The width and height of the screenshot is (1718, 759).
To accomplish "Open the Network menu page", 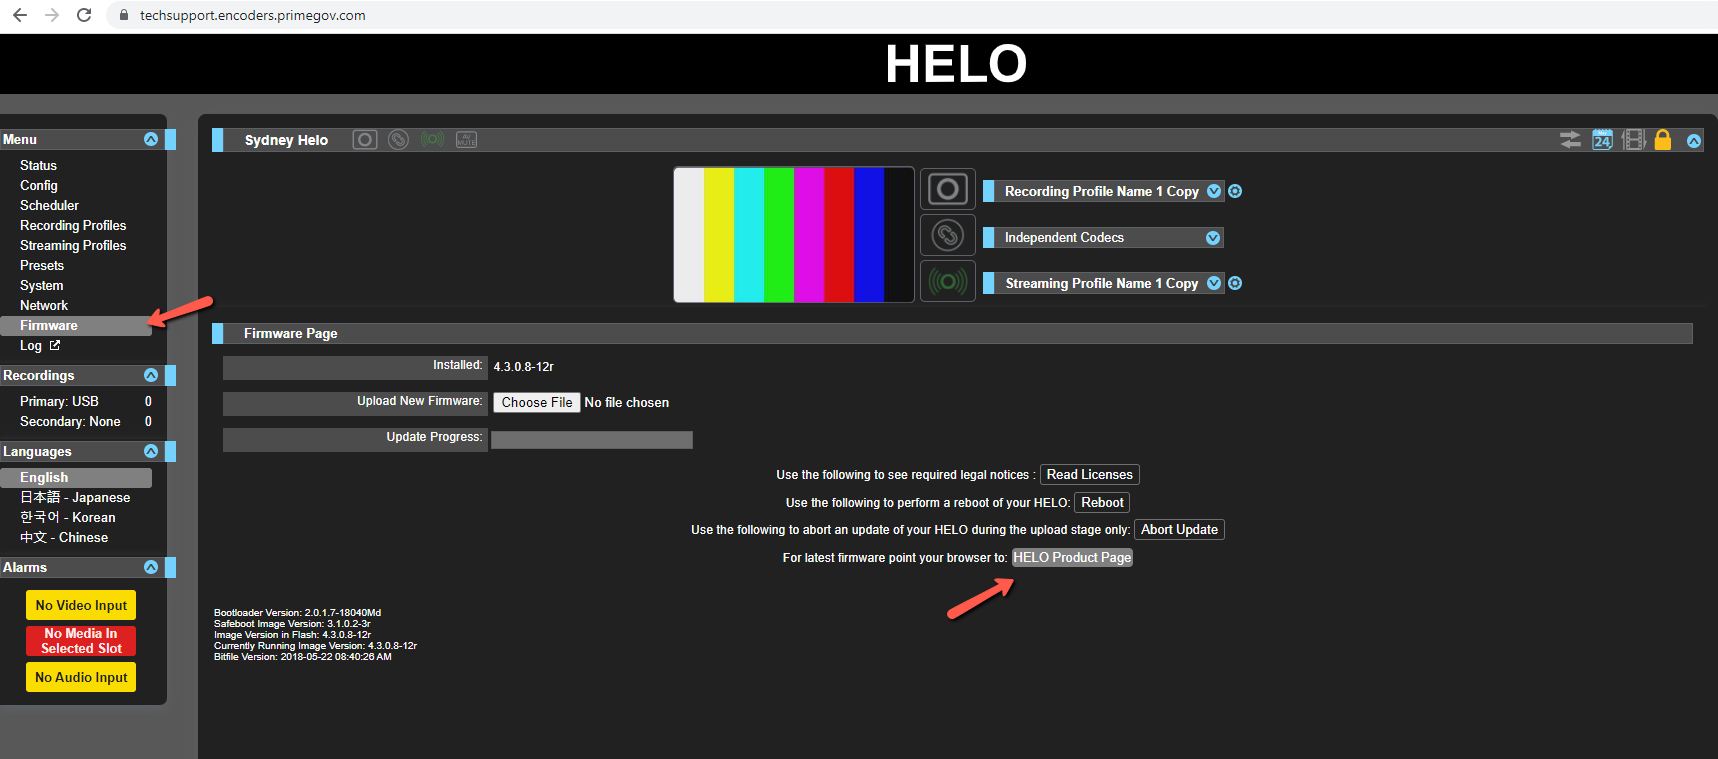I will (44, 305).
